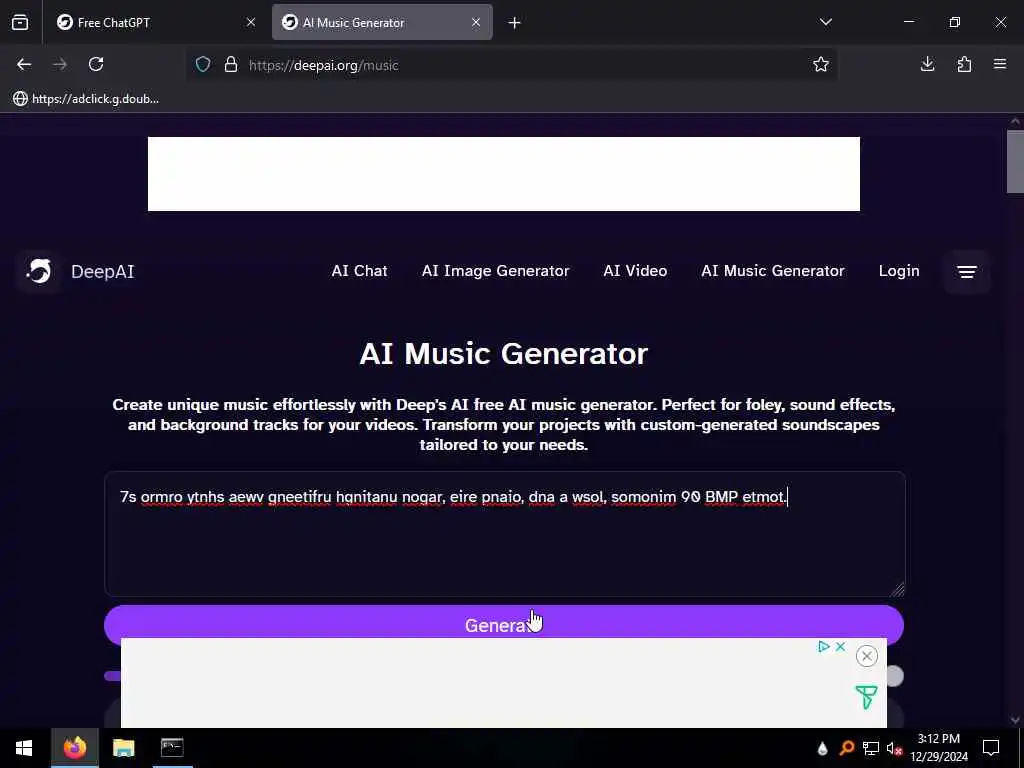Expand the list all tabs dropdown arrow

pyautogui.click(x=825, y=22)
